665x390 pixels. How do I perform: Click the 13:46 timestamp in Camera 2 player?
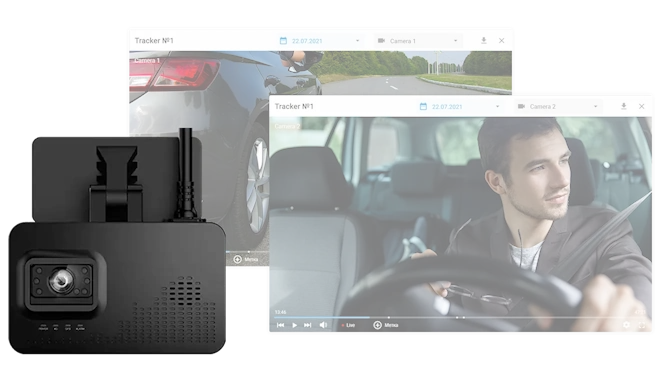(x=280, y=312)
